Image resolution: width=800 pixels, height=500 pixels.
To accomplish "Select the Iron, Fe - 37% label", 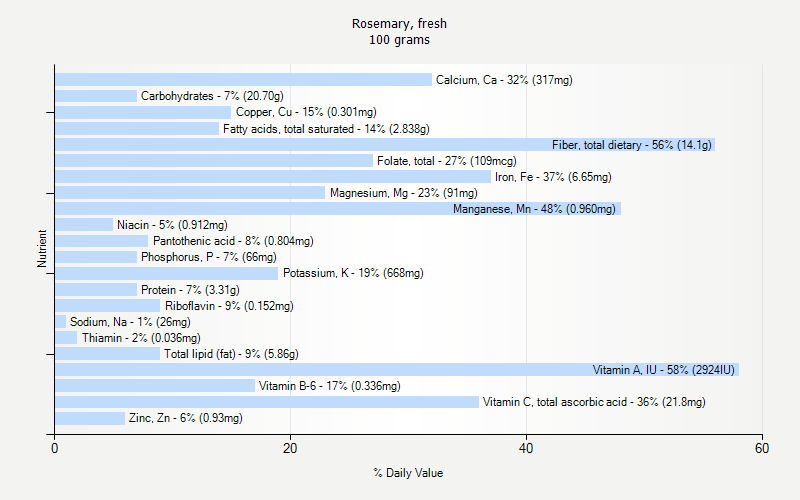I will pyautogui.click(x=553, y=177).
